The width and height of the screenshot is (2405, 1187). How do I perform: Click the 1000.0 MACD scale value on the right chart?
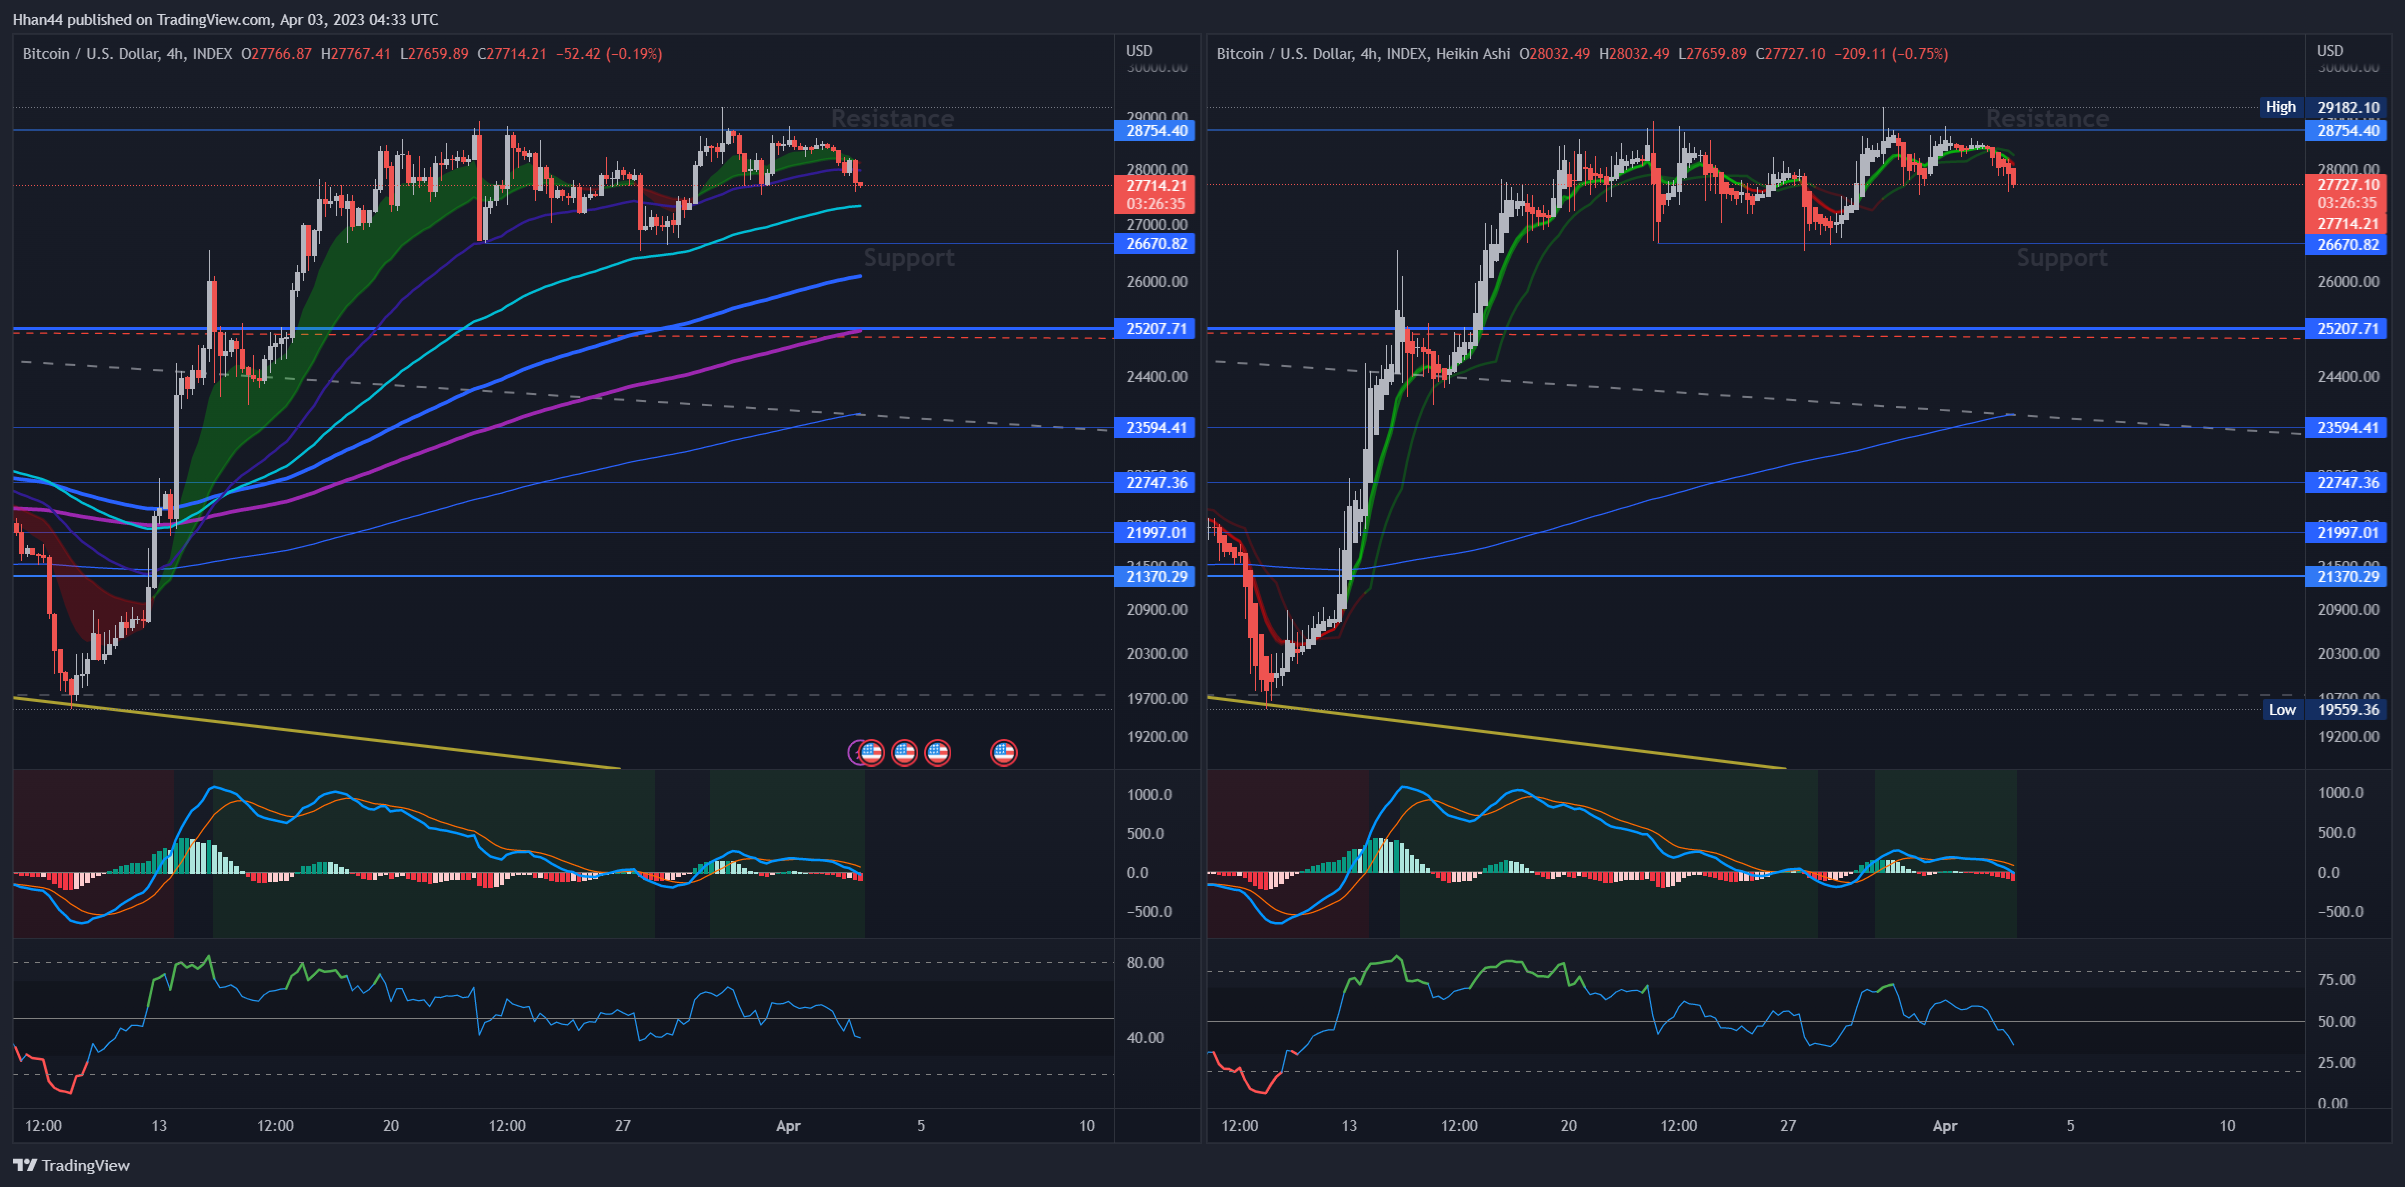click(2341, 793)
